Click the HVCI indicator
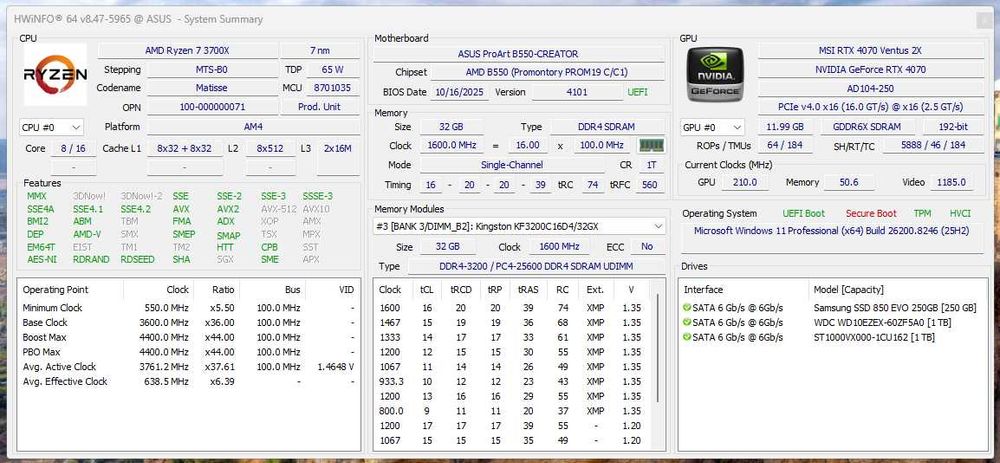The width and height of the screenshot is (1000, 463). point(960,214)
